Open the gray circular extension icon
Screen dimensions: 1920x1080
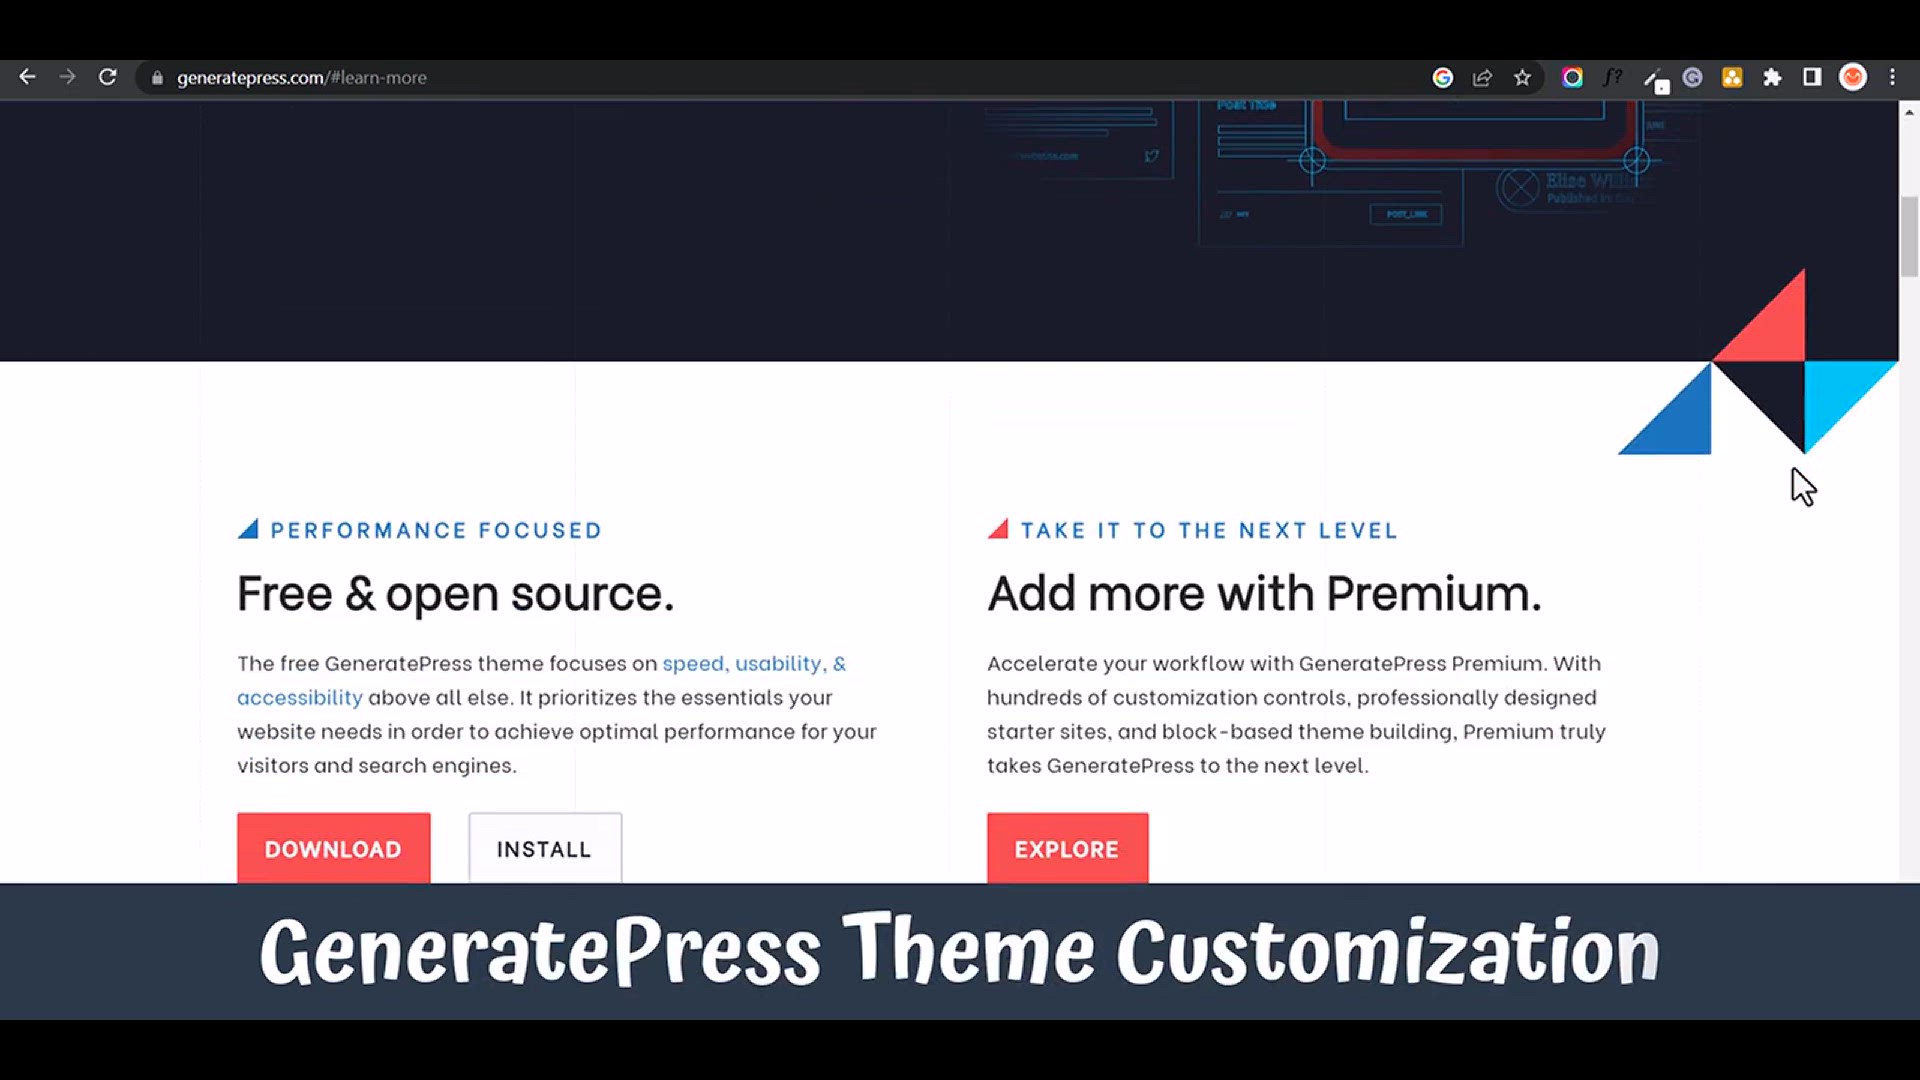(1692, 78)
